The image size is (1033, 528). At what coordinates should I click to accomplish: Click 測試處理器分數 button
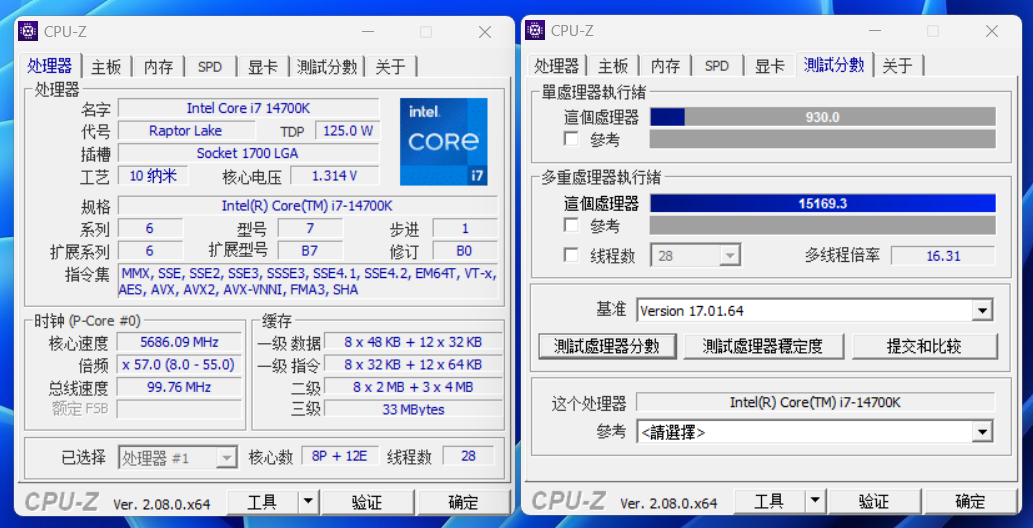coord(607,345)
